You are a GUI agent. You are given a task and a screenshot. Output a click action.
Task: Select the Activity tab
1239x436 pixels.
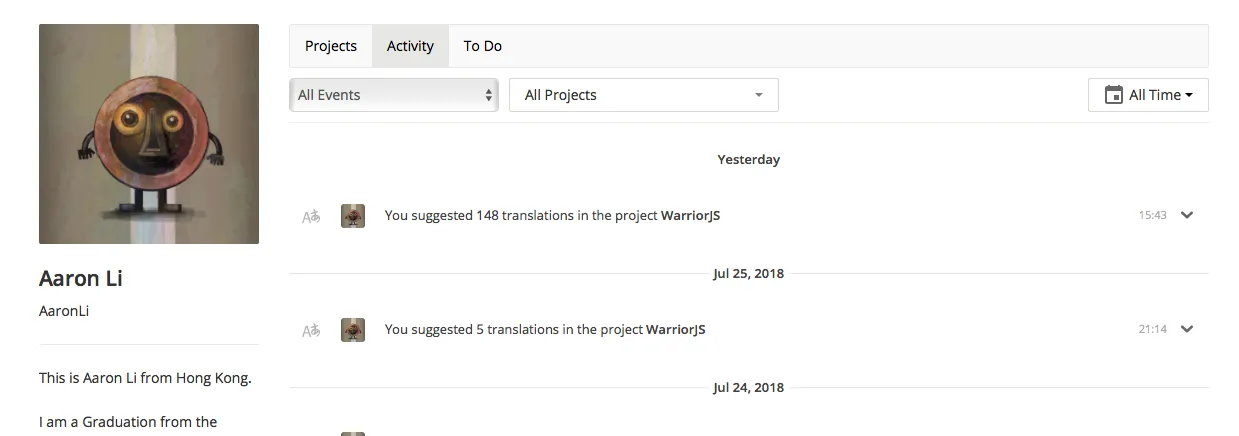410,46
